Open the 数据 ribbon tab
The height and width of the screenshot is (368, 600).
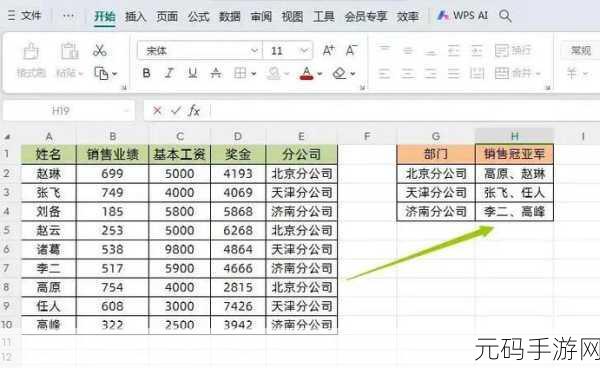pos(230,16)
